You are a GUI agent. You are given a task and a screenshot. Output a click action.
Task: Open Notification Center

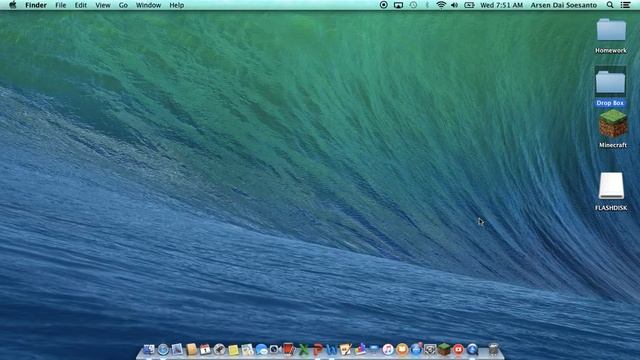point(625,5)
